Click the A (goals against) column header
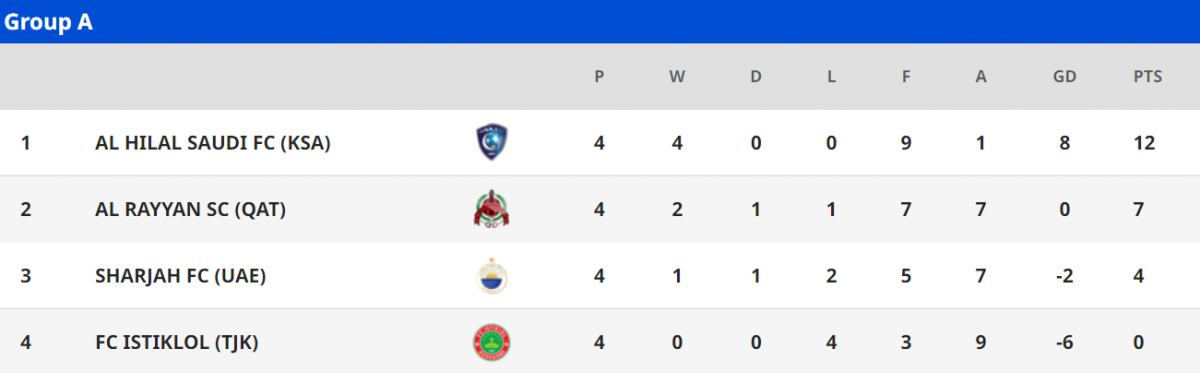Image resolution: width=1200 pixels, height=373 pixels. point(981,76)
